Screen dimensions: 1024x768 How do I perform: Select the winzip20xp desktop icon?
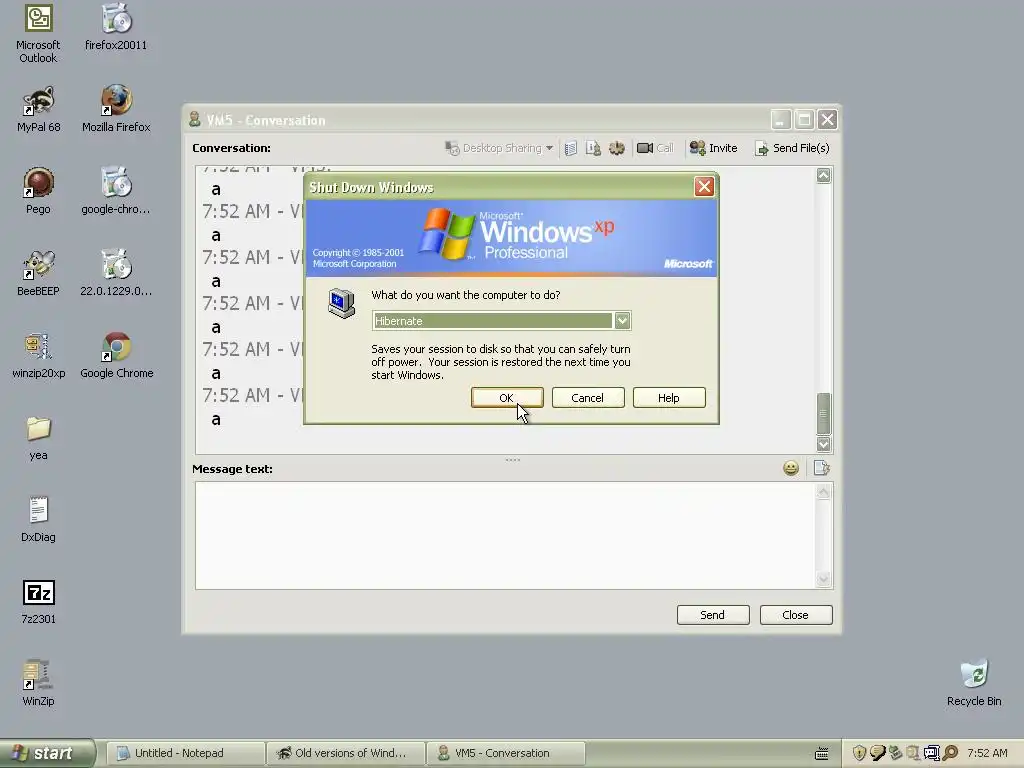[x=39, y=356]
